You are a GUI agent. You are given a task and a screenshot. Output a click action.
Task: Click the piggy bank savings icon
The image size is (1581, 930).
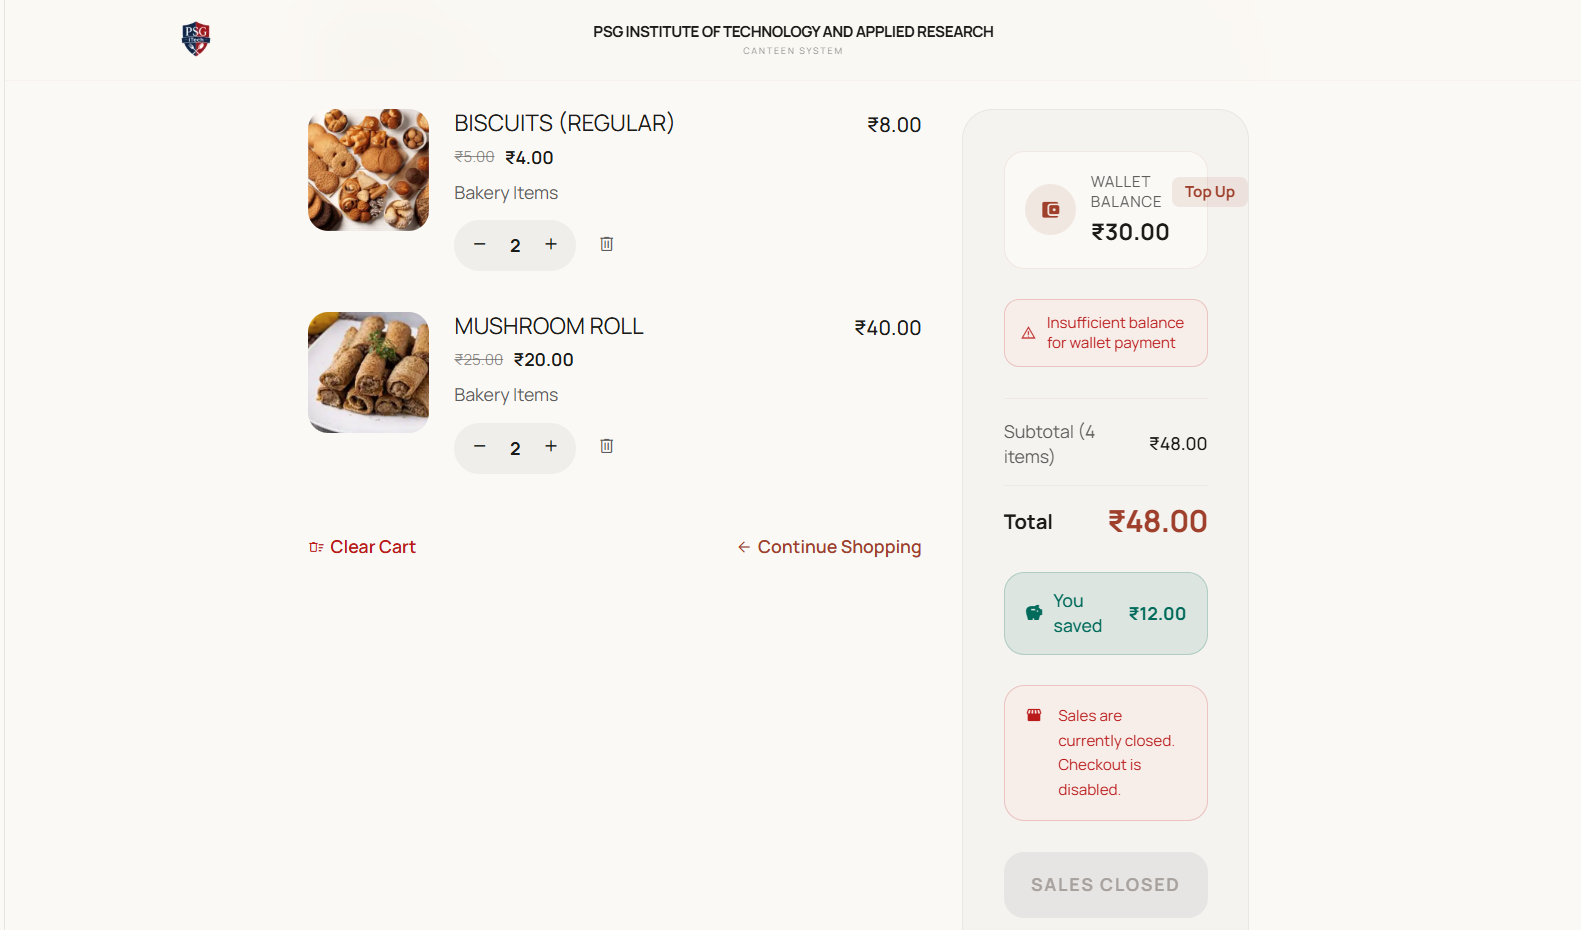[x=1034, y=613]
